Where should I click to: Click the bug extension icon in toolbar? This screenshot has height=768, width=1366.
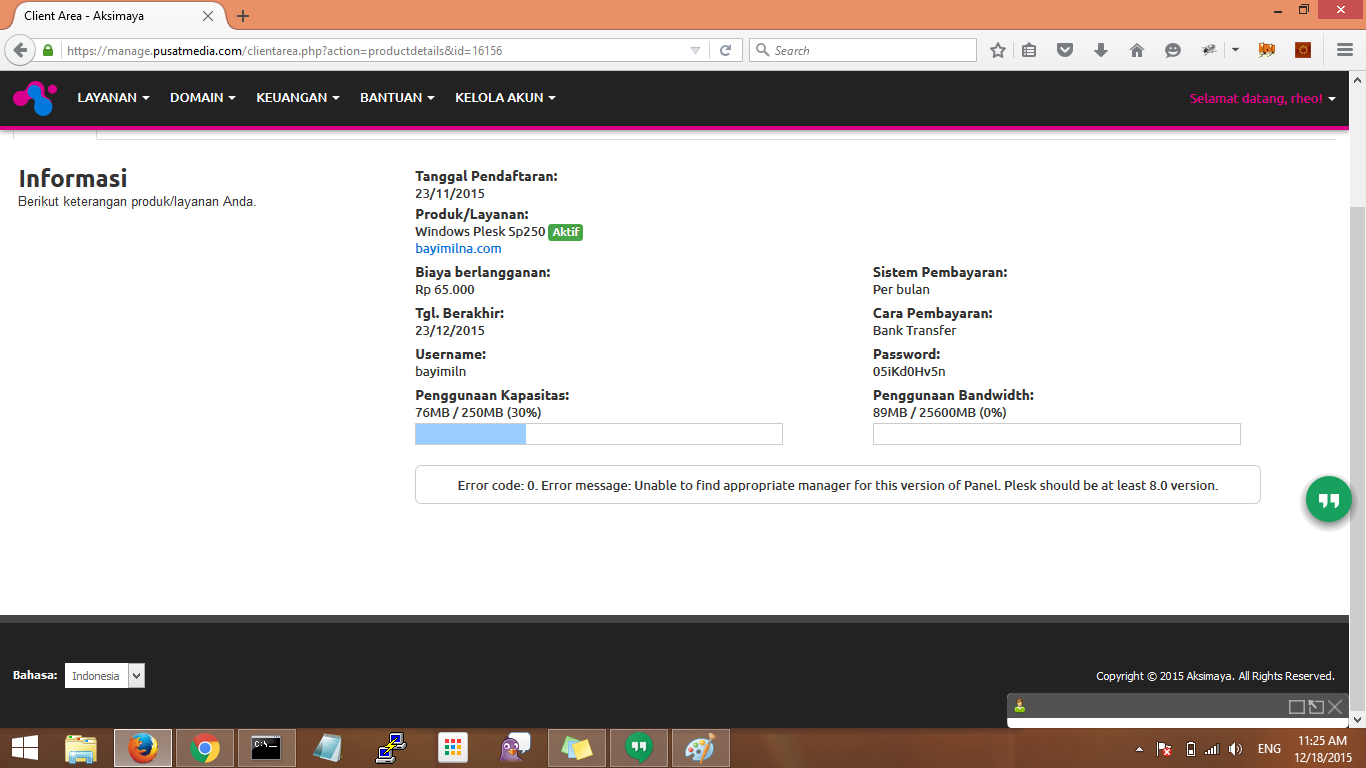[1209, 50]
